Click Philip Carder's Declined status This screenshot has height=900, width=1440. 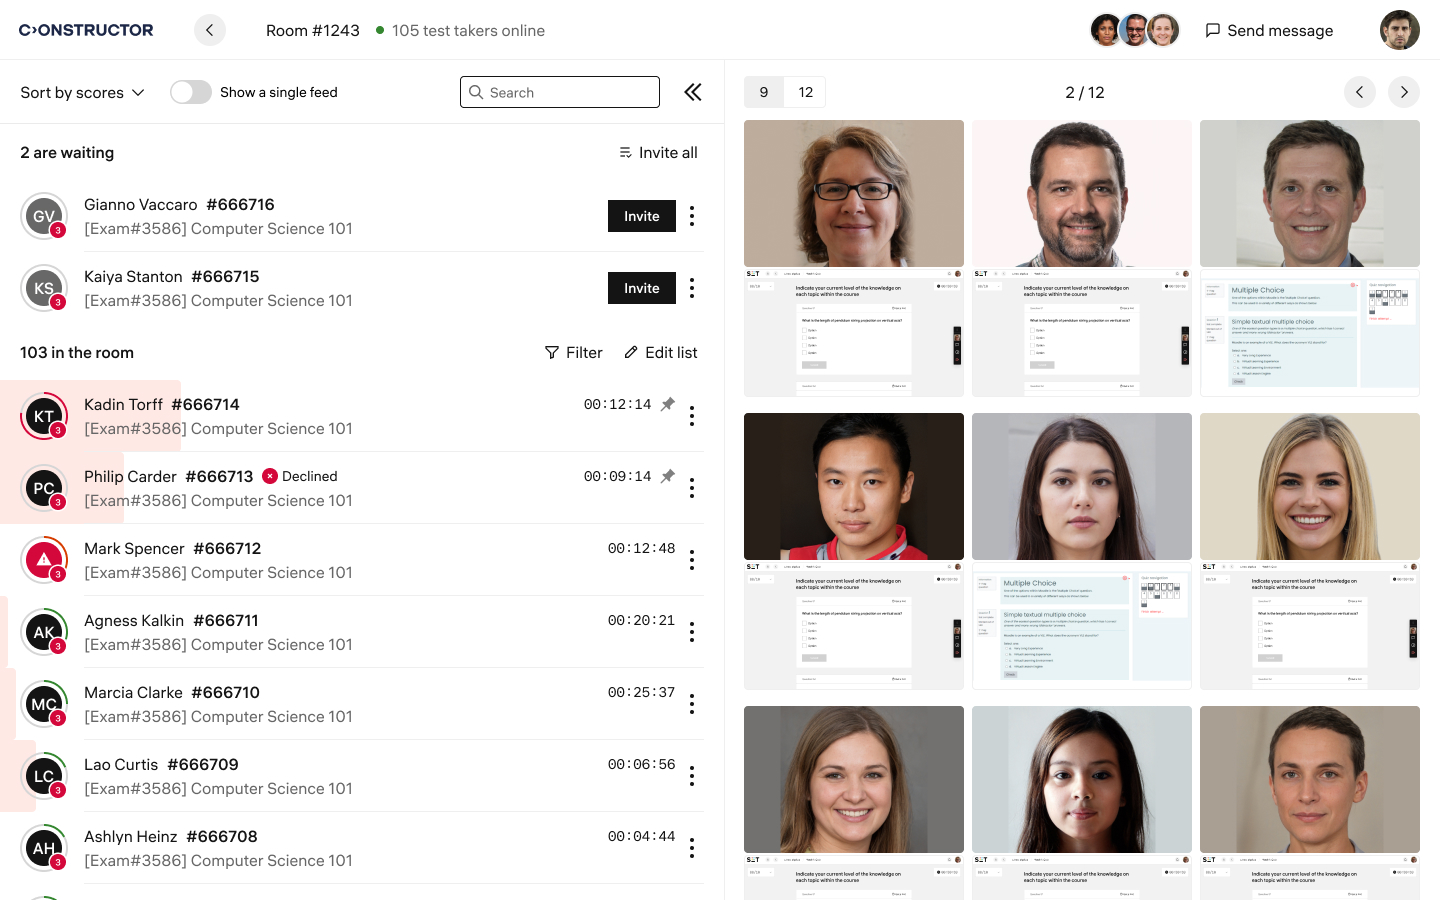(x=300, y=476)
